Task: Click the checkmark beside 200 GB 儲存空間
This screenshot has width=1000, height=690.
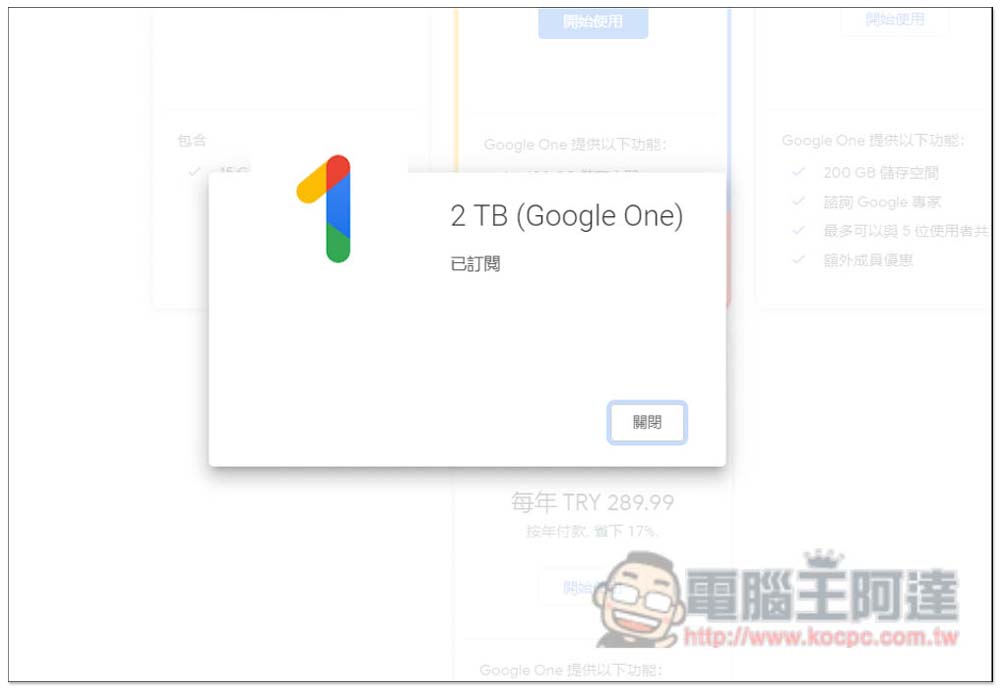Action: coord(798,172)
